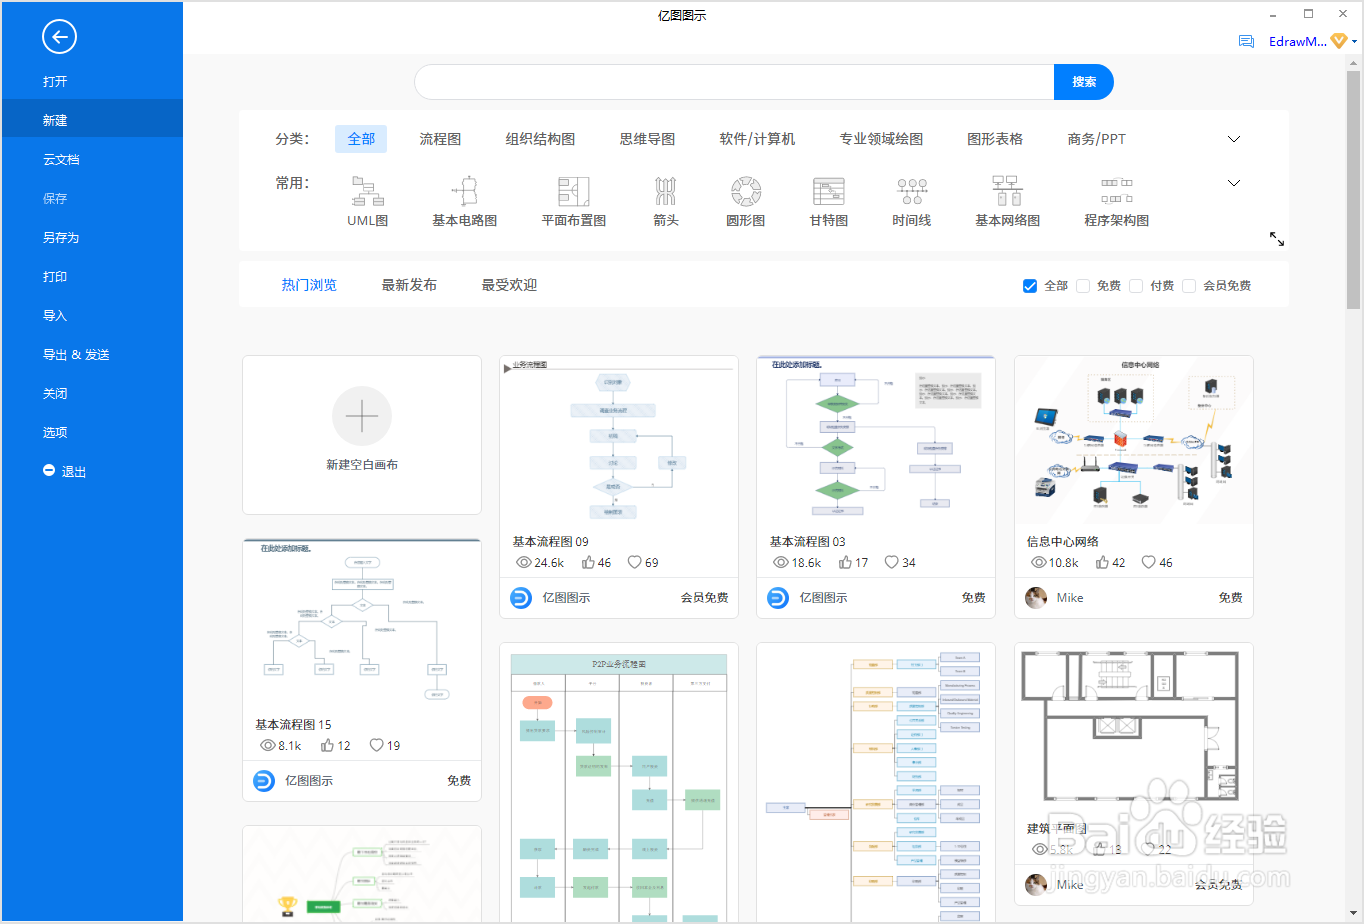Image resolution: width=1364 pixels, height=924 pixels.
Task: Select the 流程图 category
Action: [440, 139]
